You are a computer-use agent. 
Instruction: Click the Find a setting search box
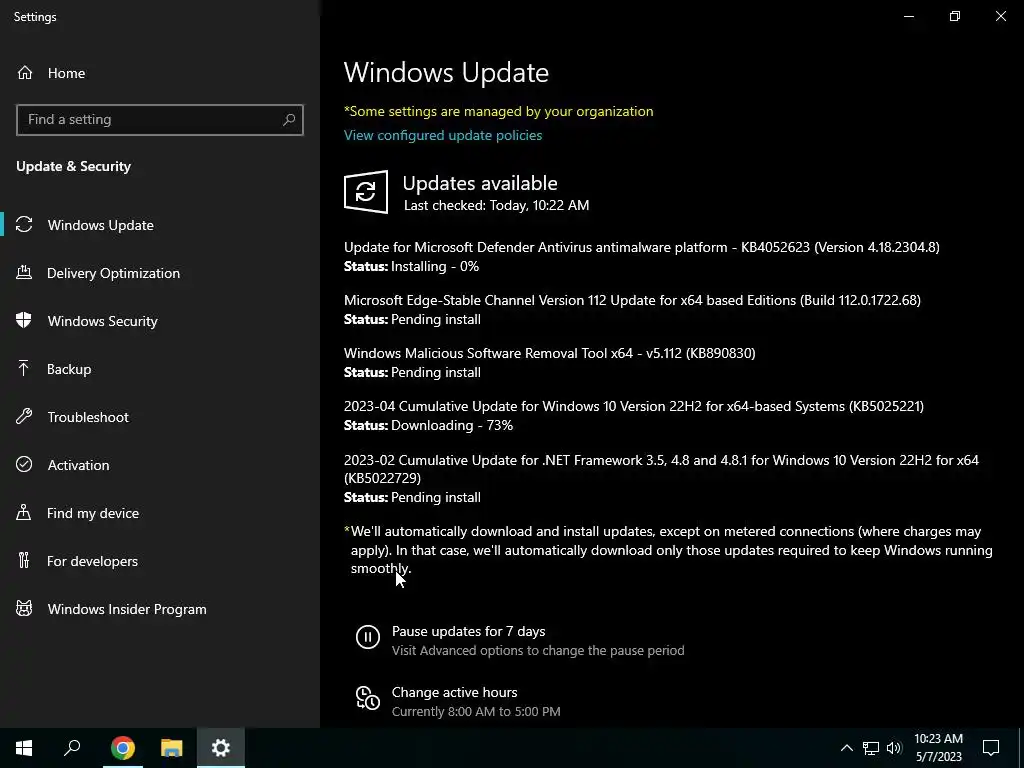point(160,120)
